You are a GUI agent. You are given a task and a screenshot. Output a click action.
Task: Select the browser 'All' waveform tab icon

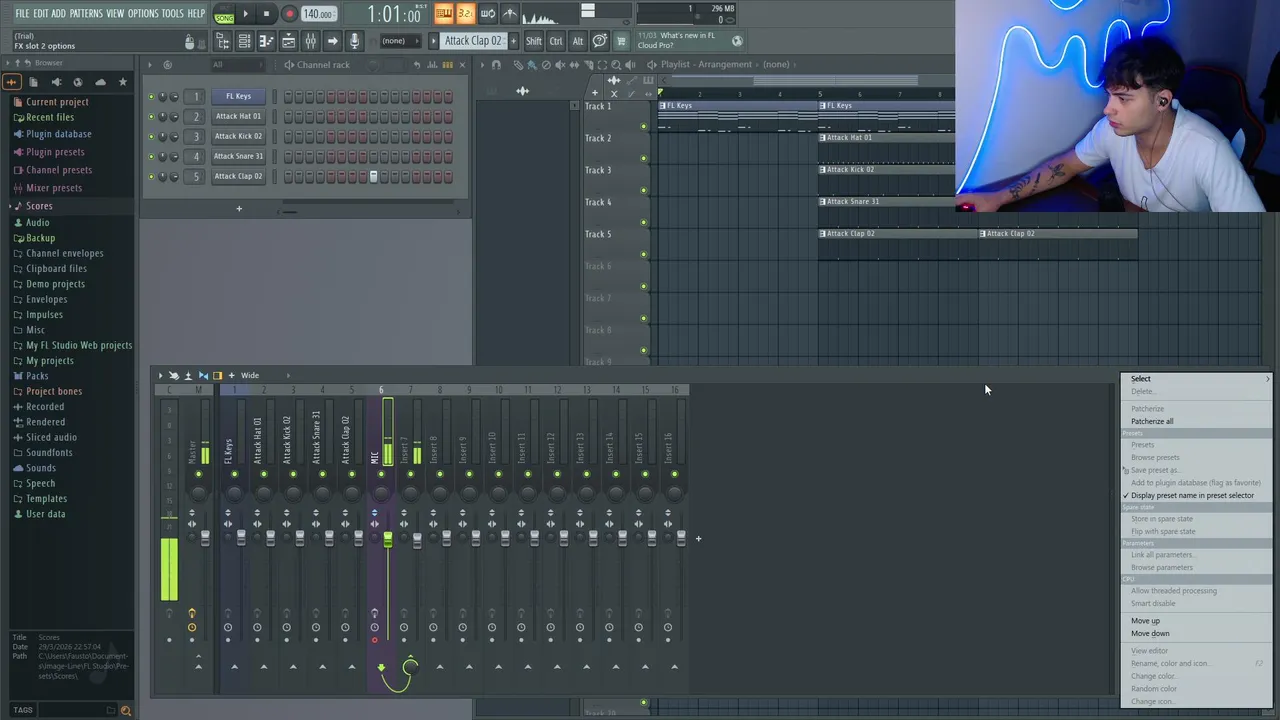click(11, 82)
